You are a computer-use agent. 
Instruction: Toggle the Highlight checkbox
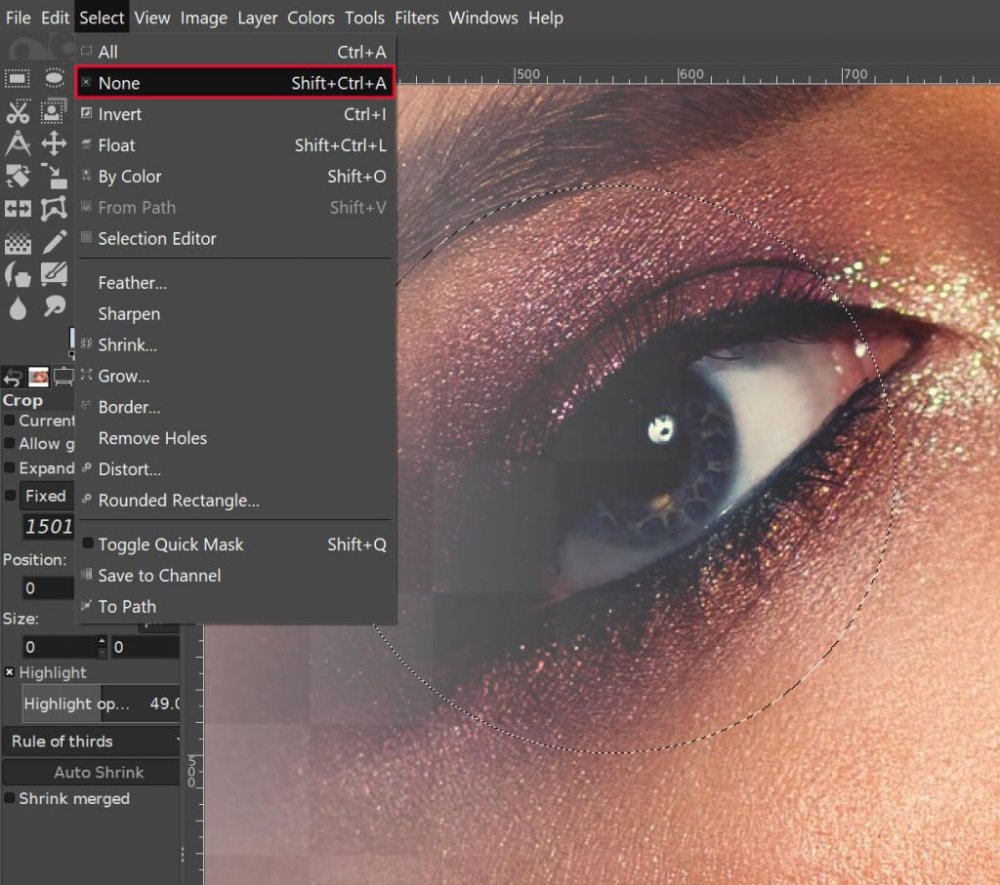pyautogui.click(x=10, y=673)
